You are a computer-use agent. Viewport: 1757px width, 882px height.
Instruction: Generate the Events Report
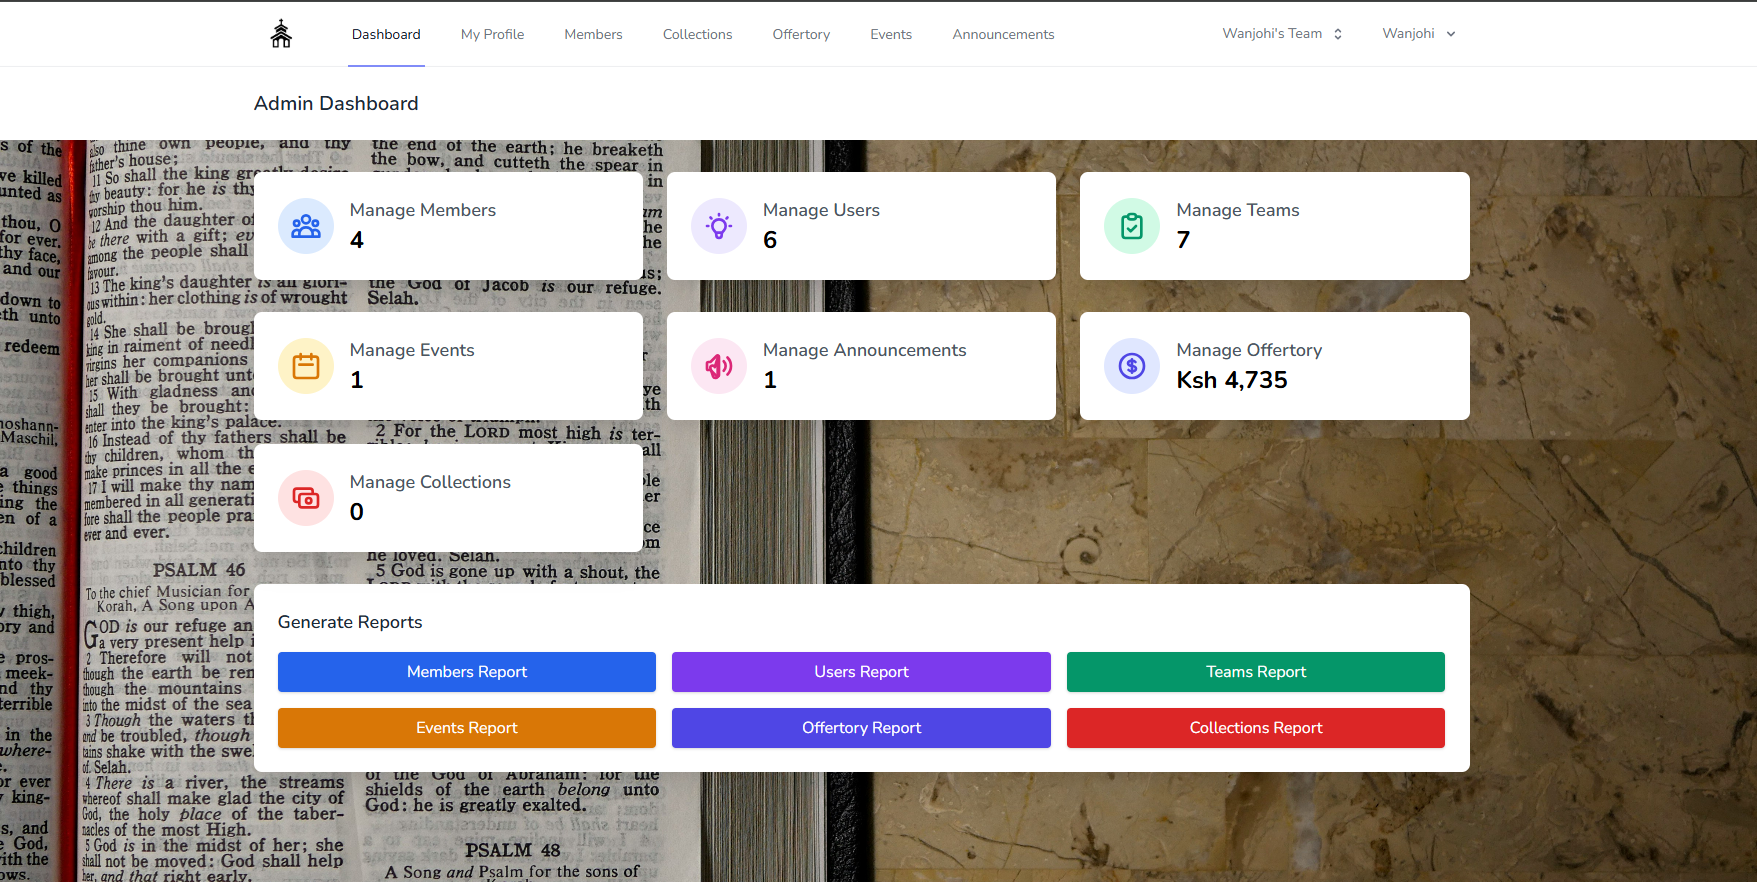pyautogui.click(x=467, y=728)
